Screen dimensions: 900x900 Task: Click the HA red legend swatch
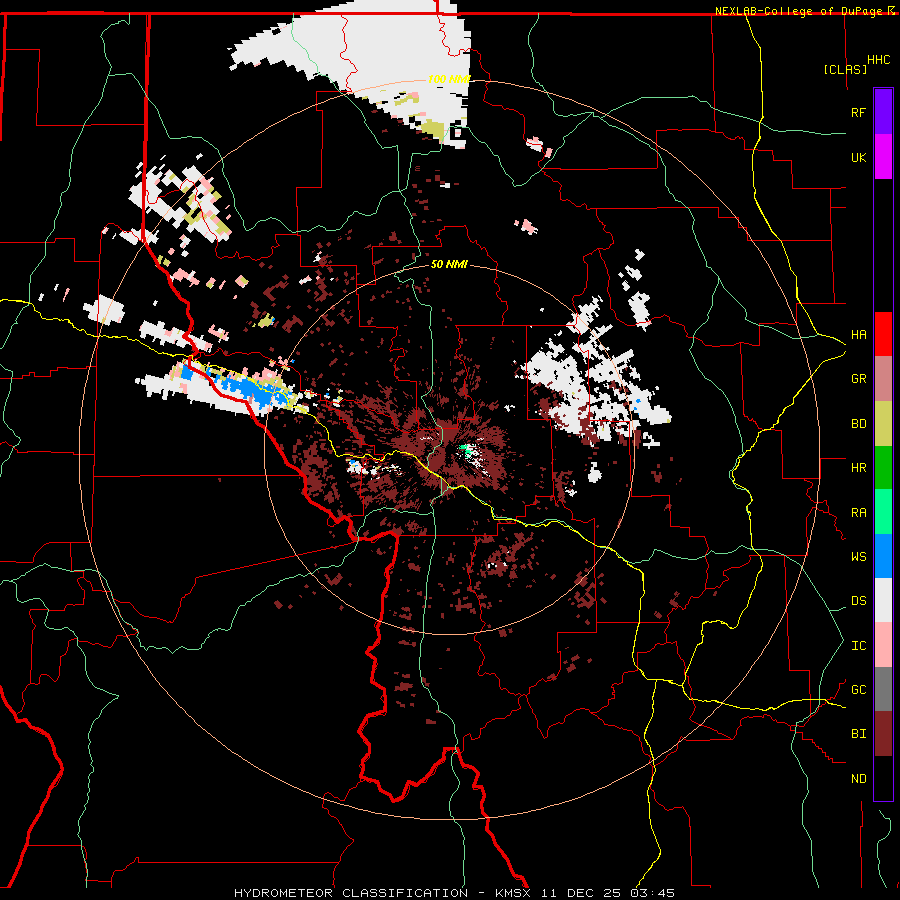[x=883, y=334]
